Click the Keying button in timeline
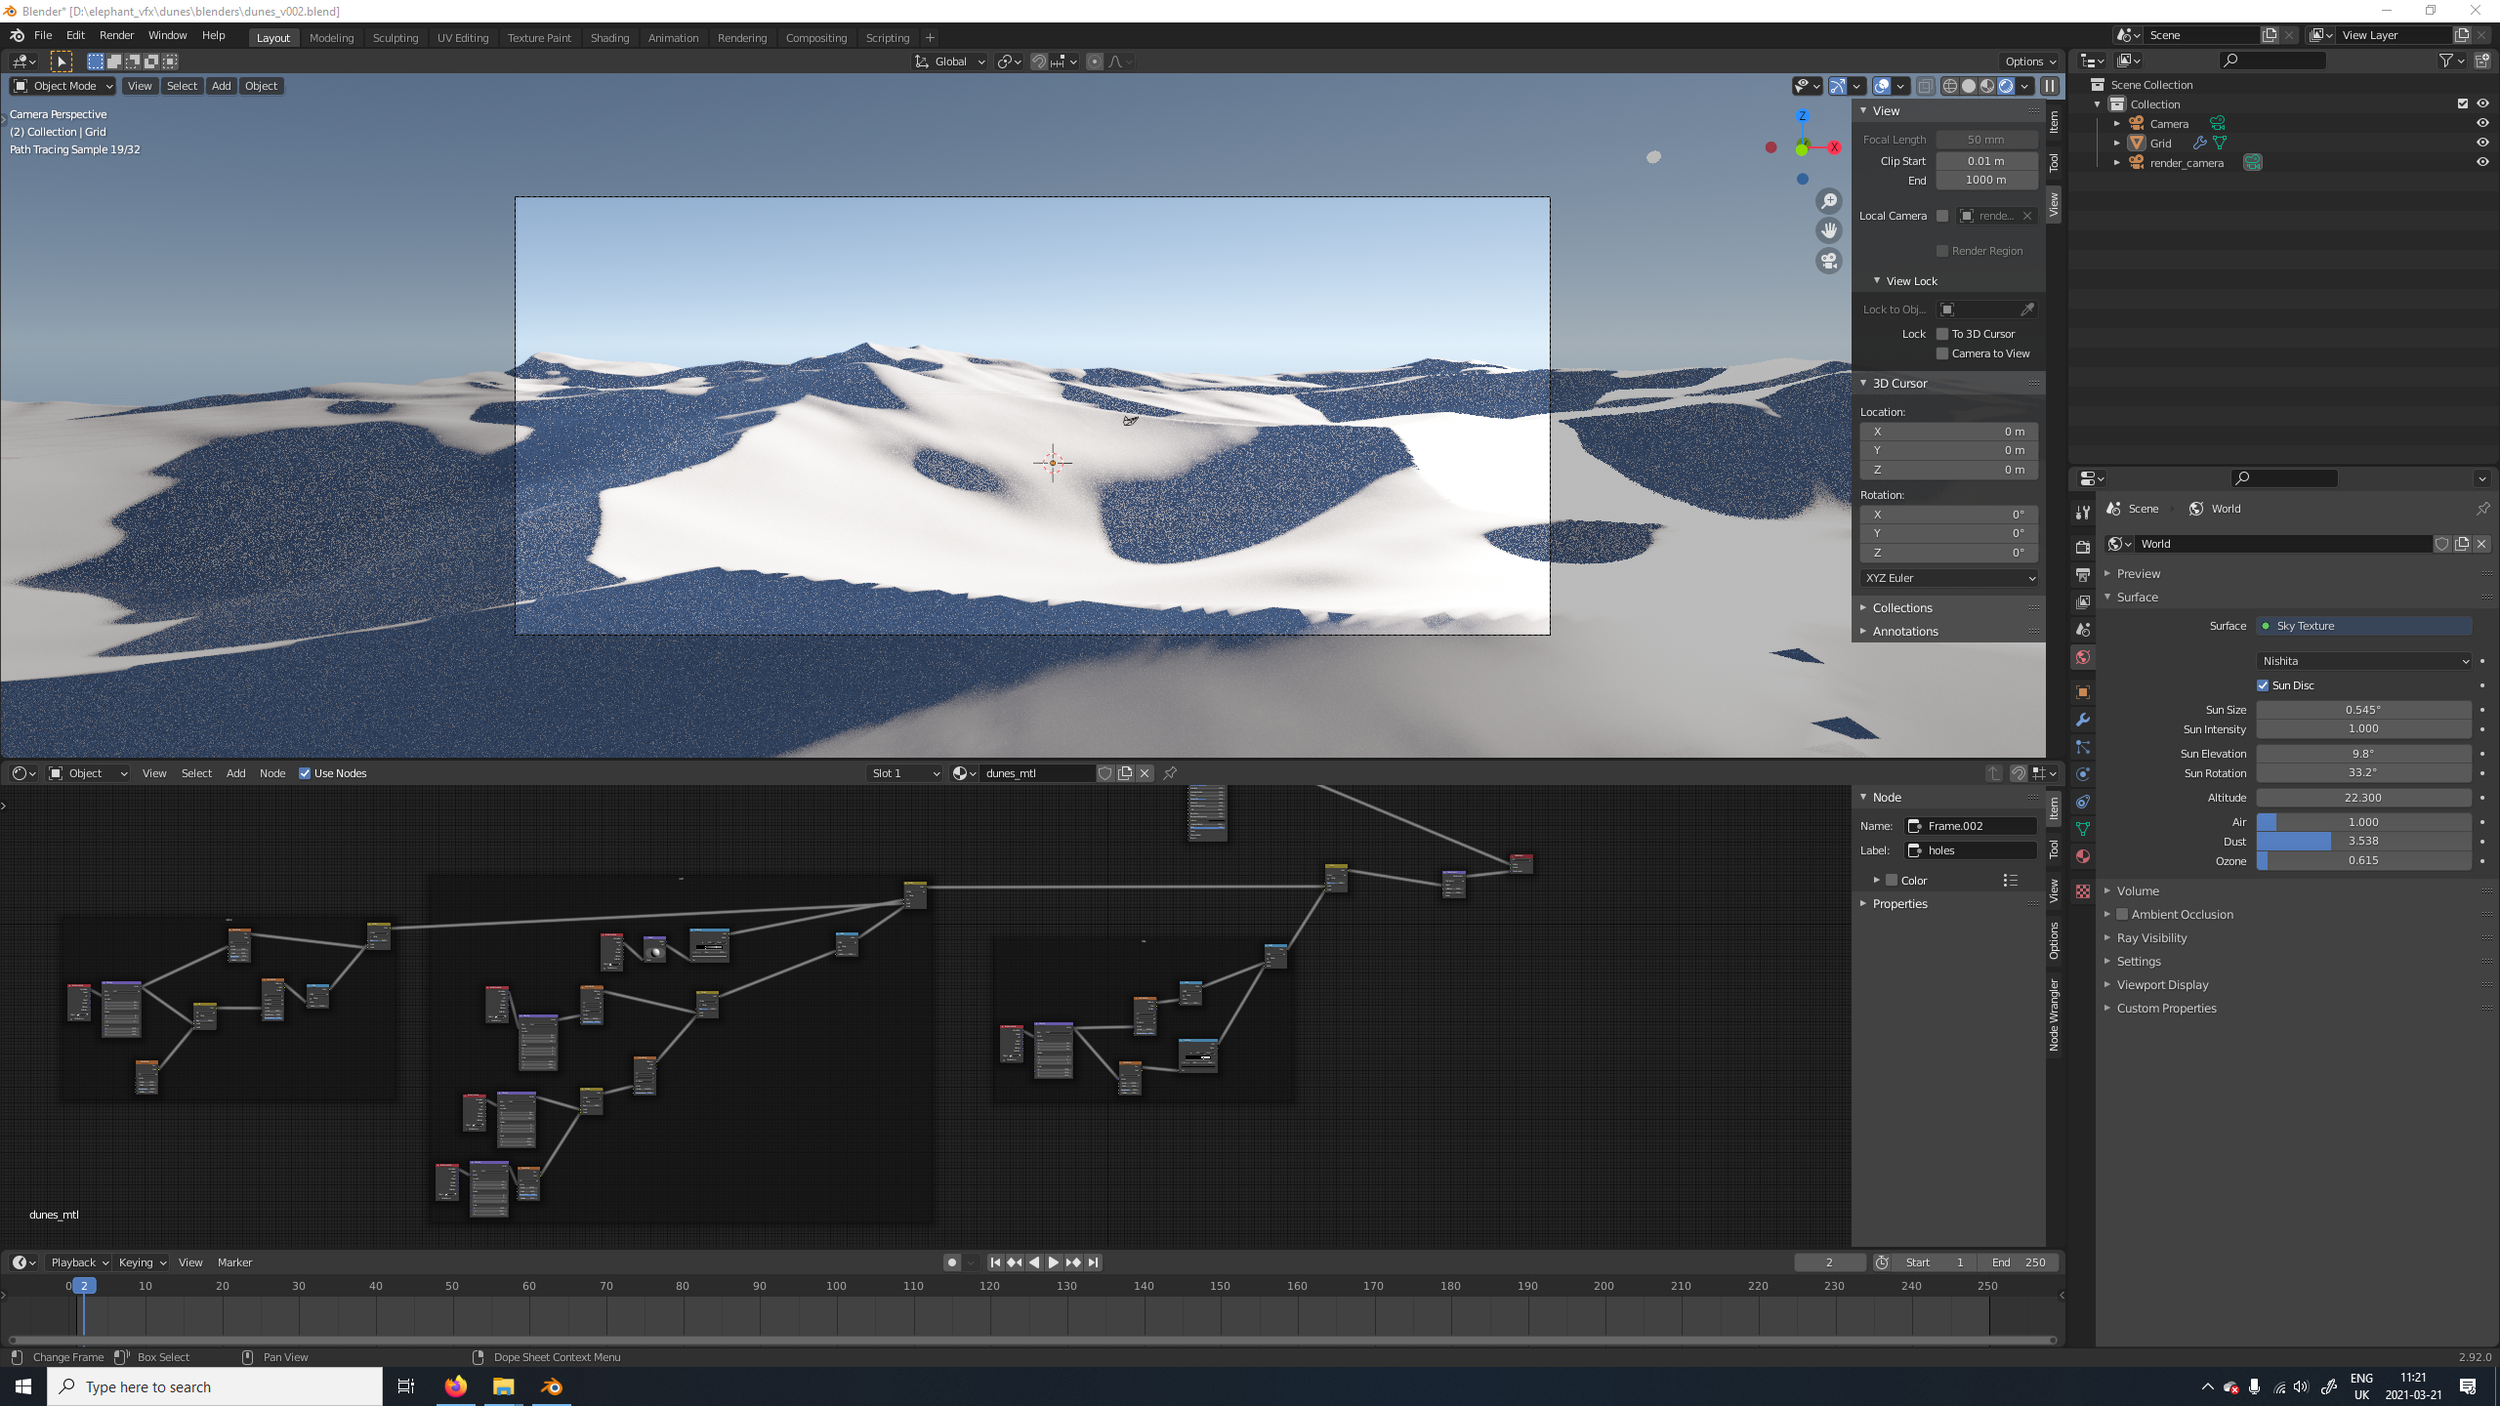Screen dimensions: 2500x1406 pos(141,1262)
